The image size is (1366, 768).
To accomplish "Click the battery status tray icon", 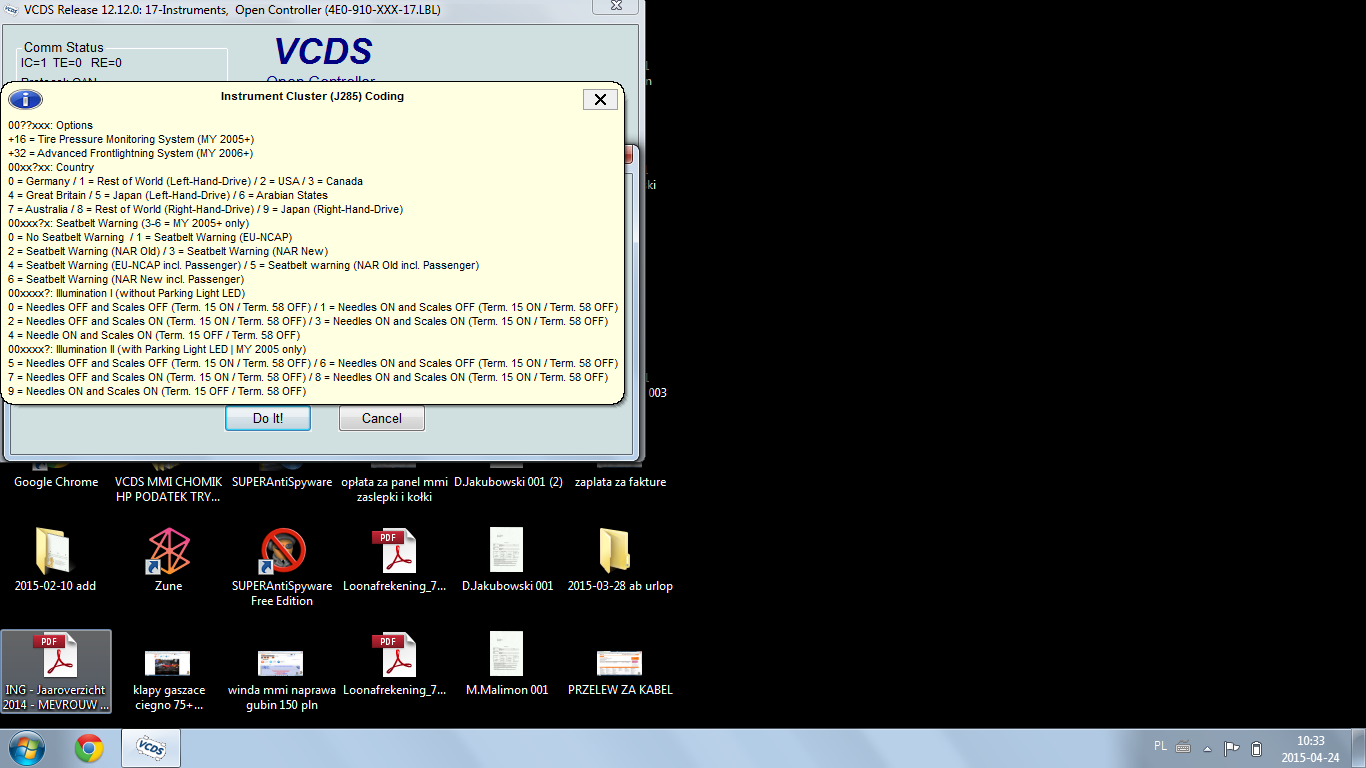I will click(x=1257, y=748).
